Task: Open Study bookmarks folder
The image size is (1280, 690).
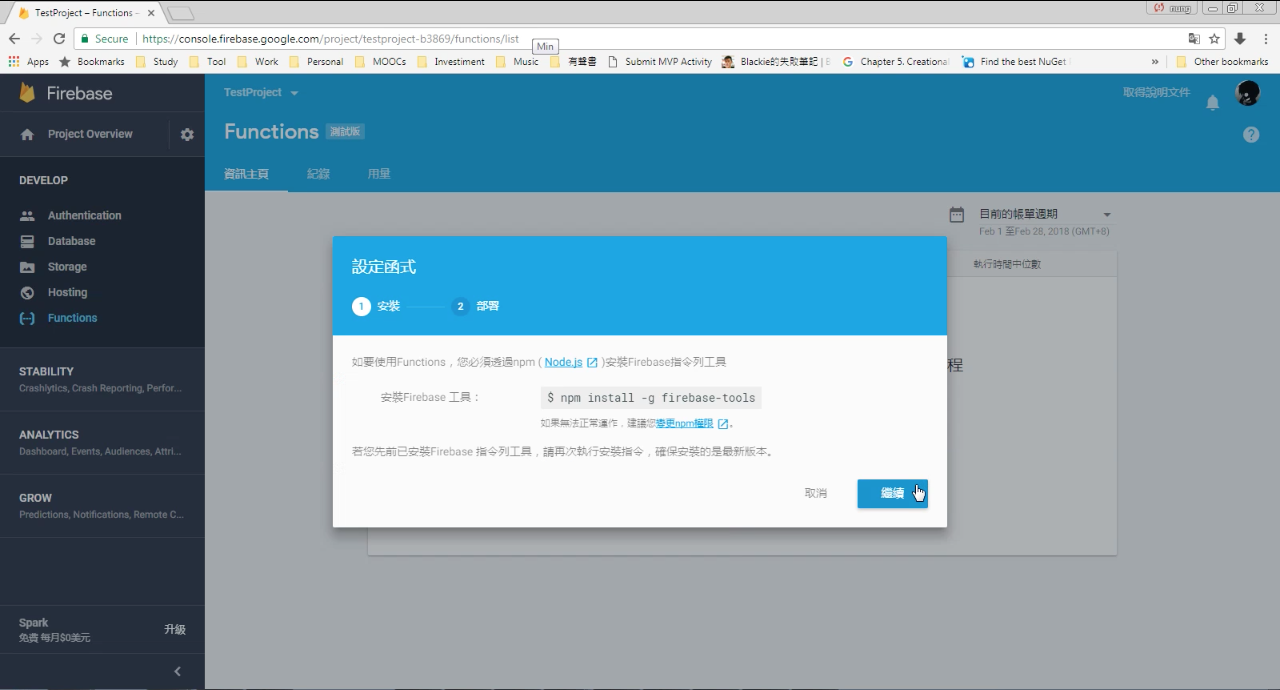Action: click(x=157, y=61)
